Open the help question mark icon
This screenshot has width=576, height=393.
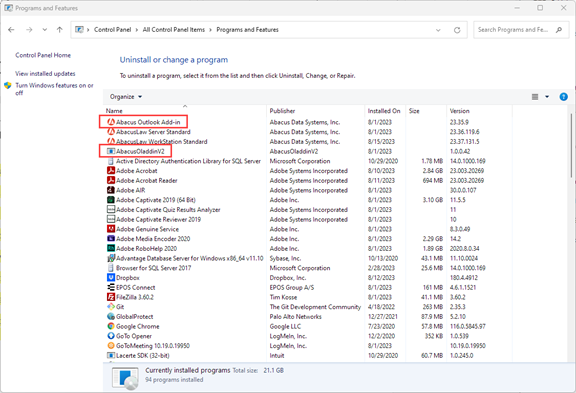coord(563,97)
